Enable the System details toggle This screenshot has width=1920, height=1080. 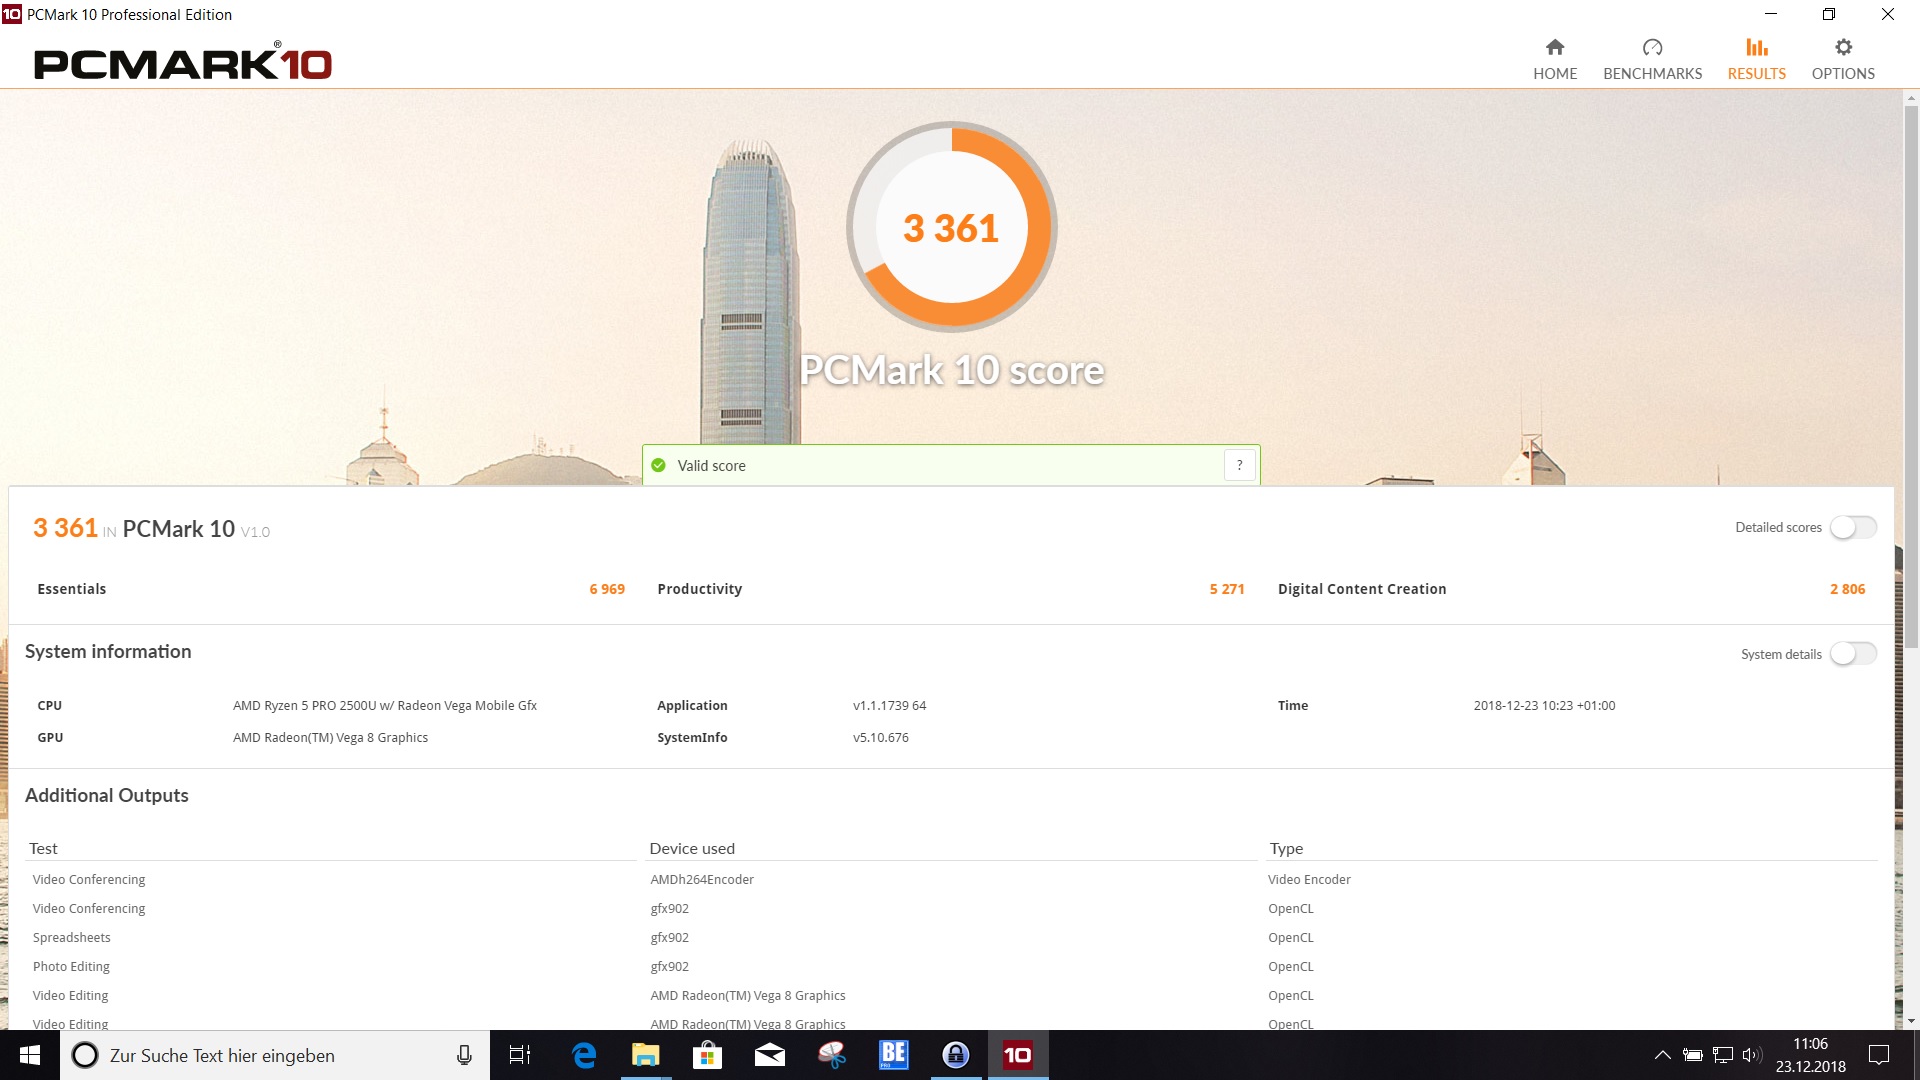(x=1853, y=654)
